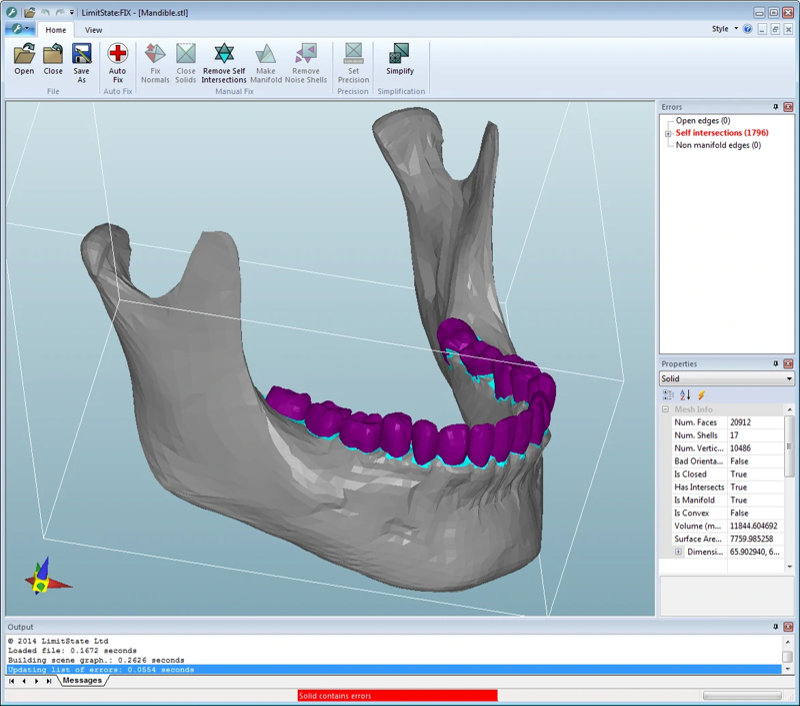Viewport: 800px width, 706px height.
Task: Click the Volume value 11844.604692
Action: click(754, 526)
